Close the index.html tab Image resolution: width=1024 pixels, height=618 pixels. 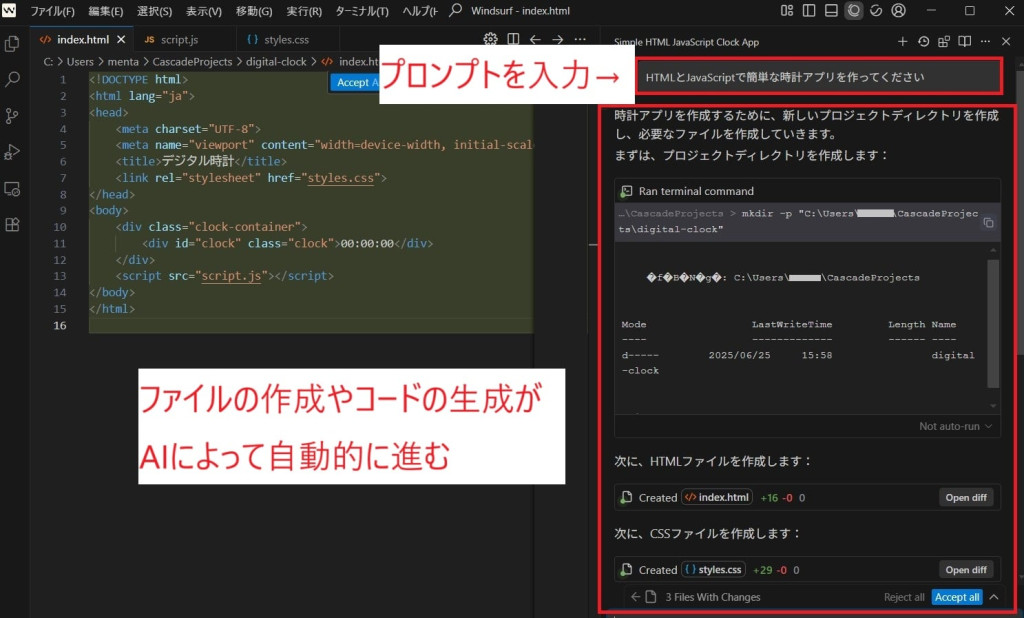(x=121, y=39)
